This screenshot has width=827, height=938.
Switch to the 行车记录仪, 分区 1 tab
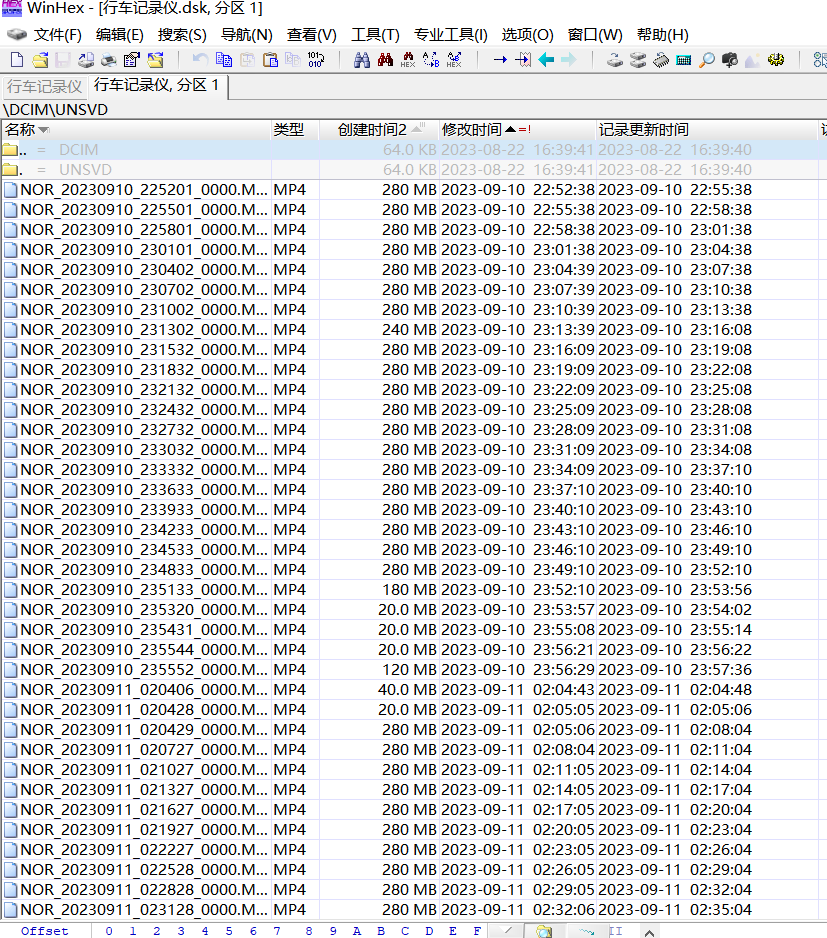coord(156,86)
